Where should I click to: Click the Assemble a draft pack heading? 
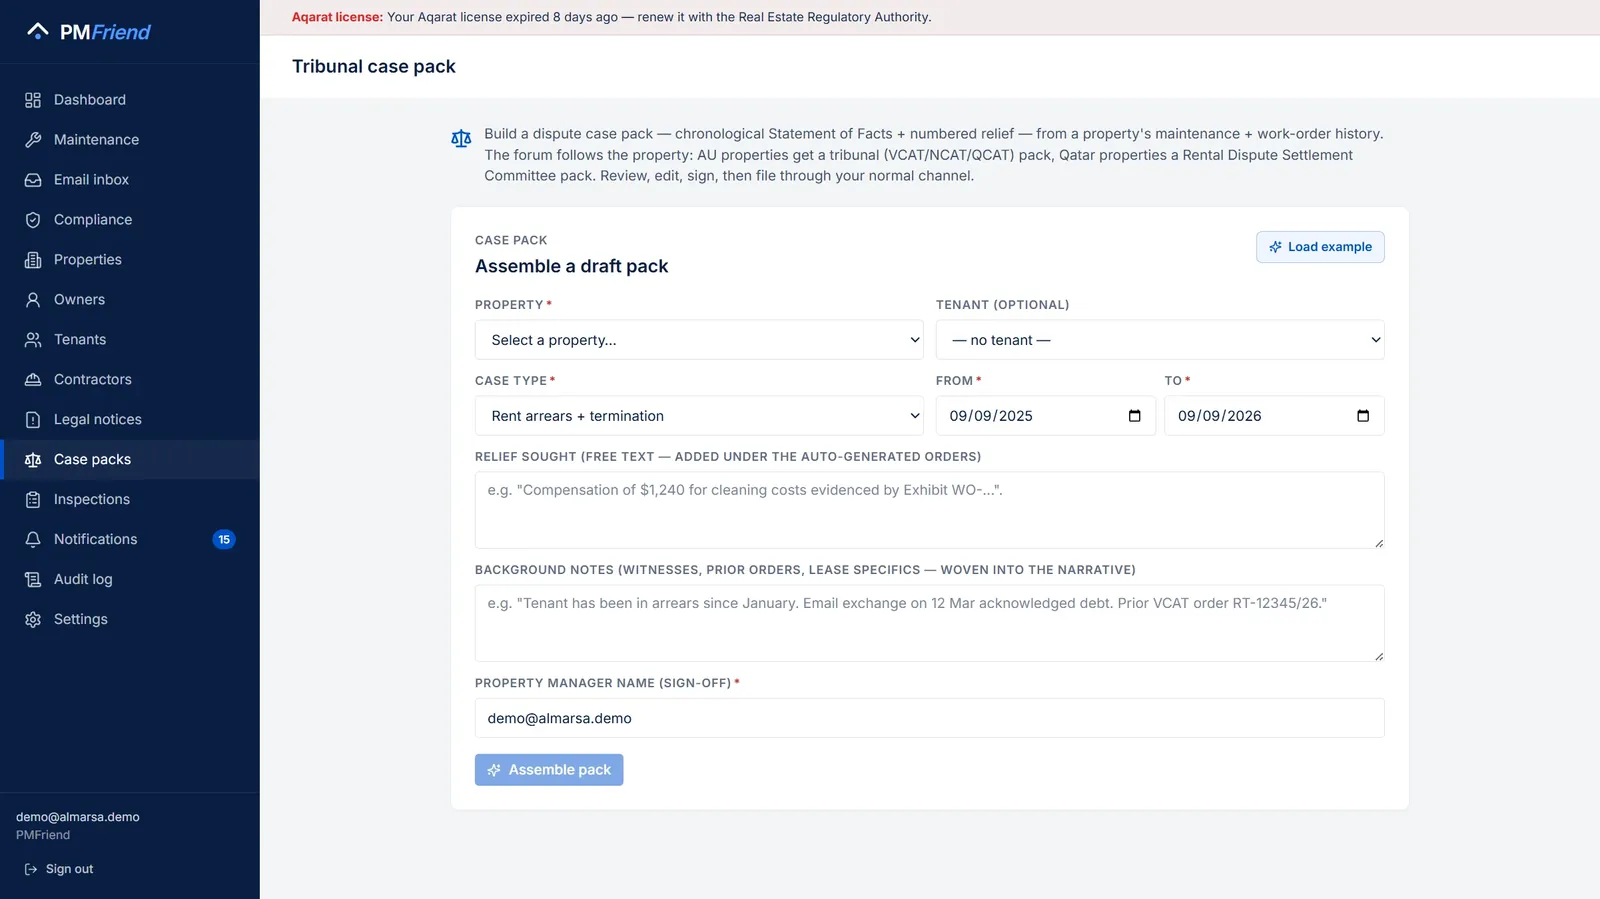coord(572,266)
